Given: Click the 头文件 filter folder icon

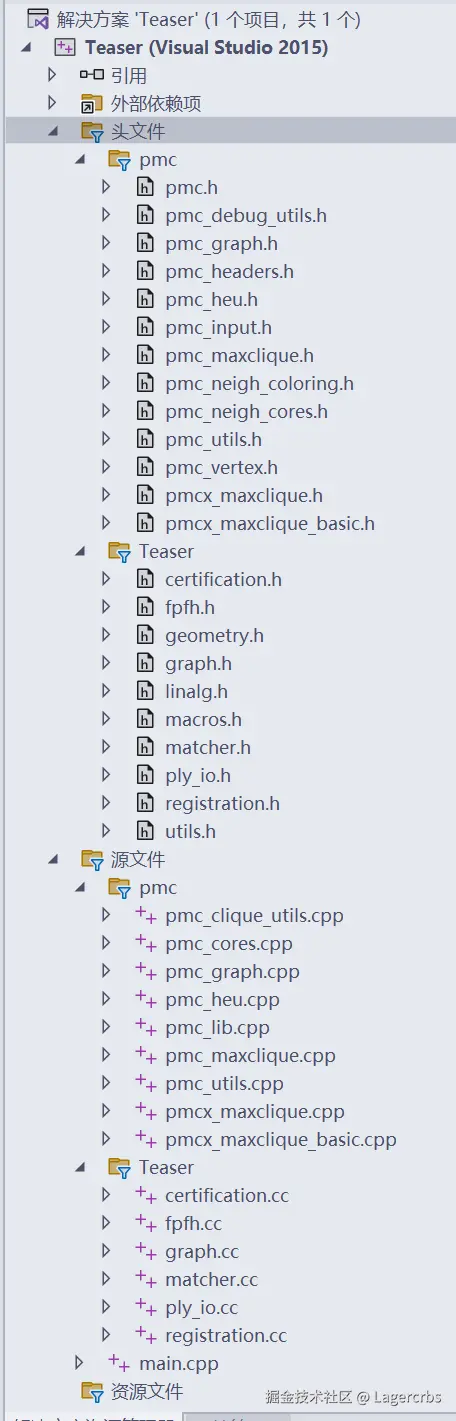Looking at the screenshot, I should tap(92, 131).
